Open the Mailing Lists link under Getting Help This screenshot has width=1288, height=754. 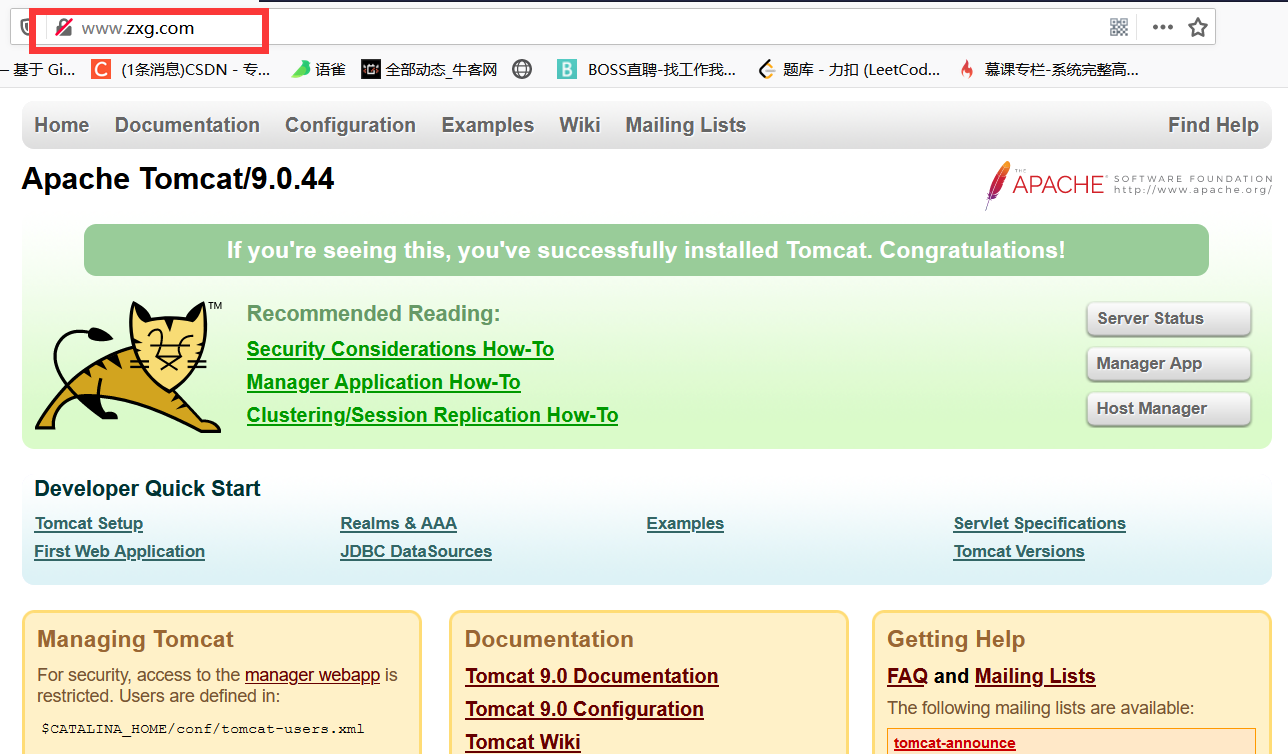(x=1035, y=676)
